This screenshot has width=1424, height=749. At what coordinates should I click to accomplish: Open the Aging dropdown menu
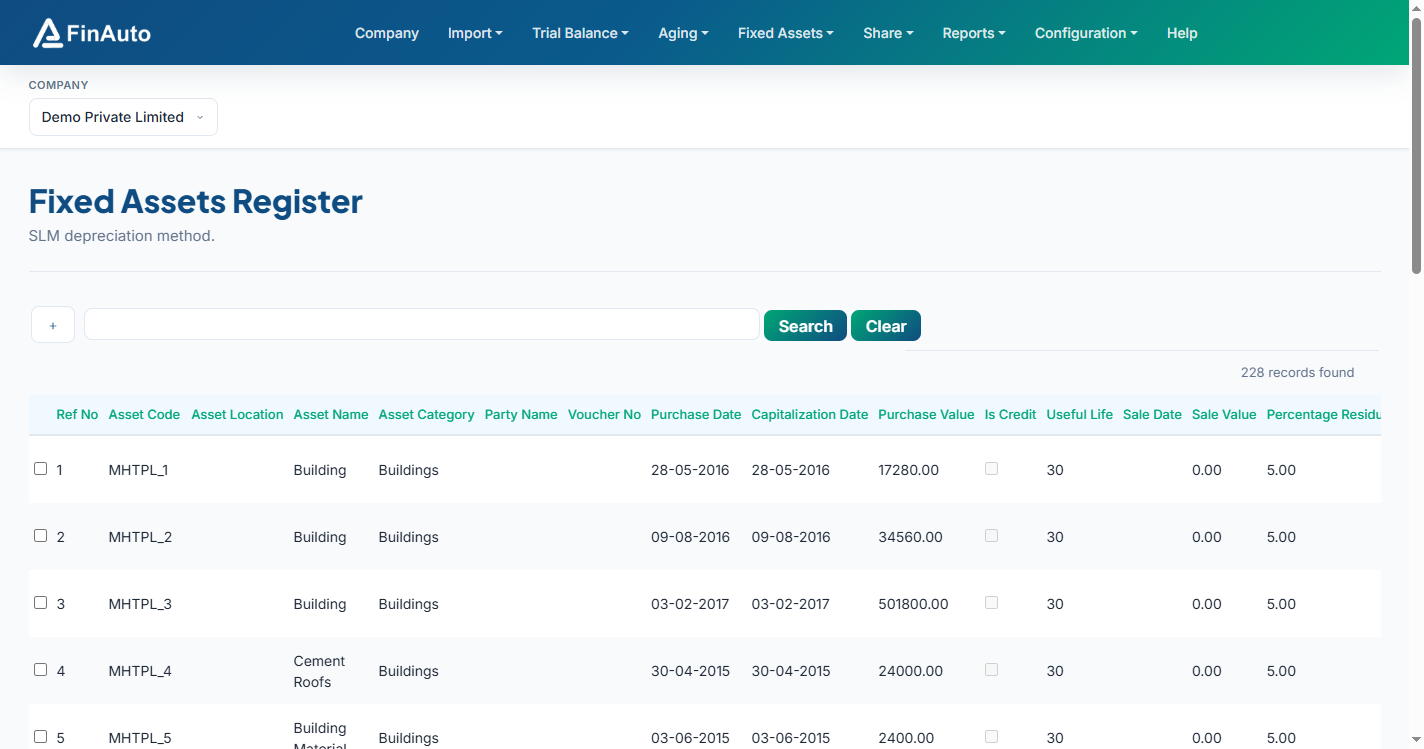[683, 33]
